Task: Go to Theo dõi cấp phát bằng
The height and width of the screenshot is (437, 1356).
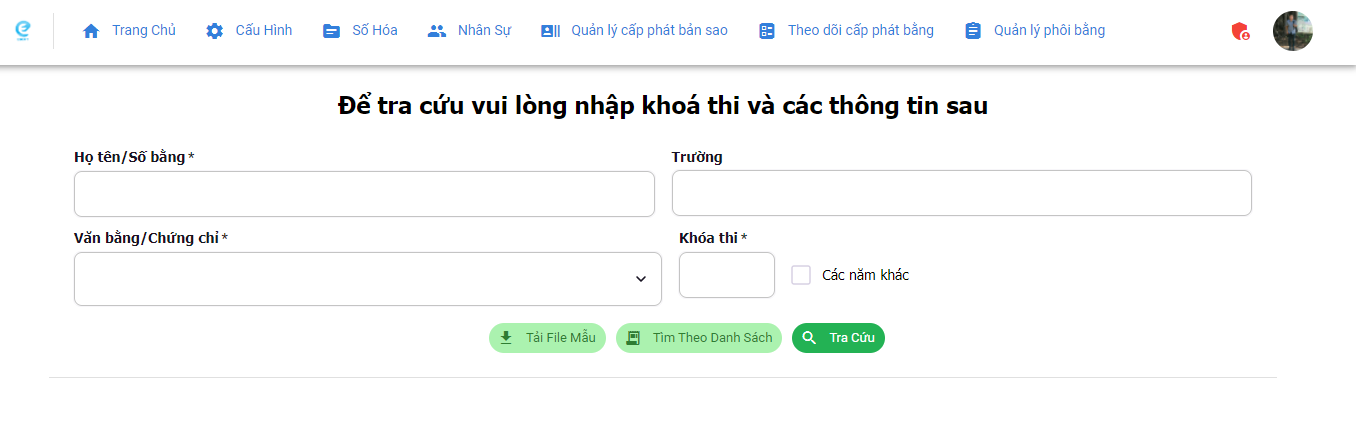Action: click(x=860, y=30)
